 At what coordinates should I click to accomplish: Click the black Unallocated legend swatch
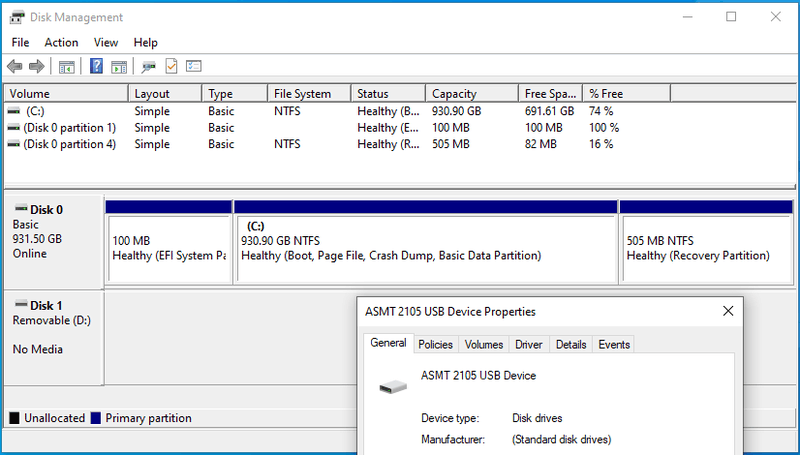14,418
